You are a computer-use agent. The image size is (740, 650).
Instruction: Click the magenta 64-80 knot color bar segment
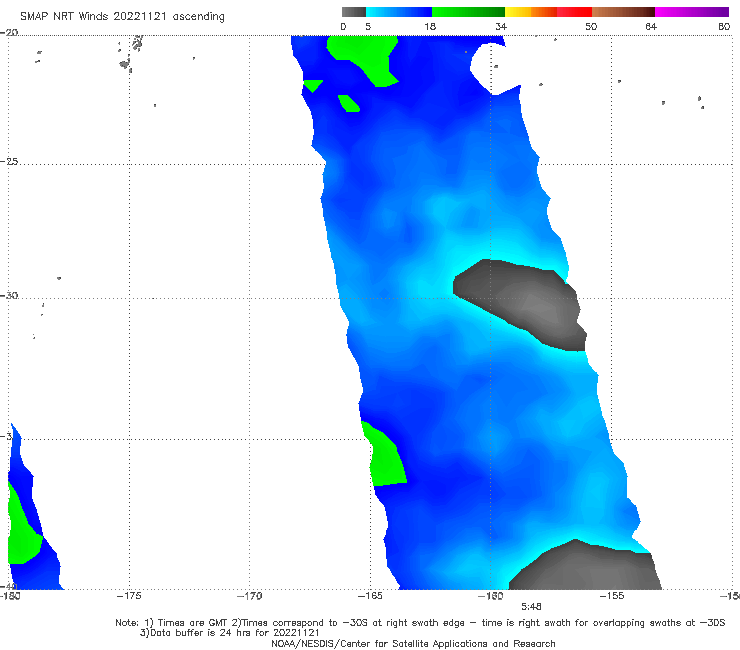[x=692, y=12]
